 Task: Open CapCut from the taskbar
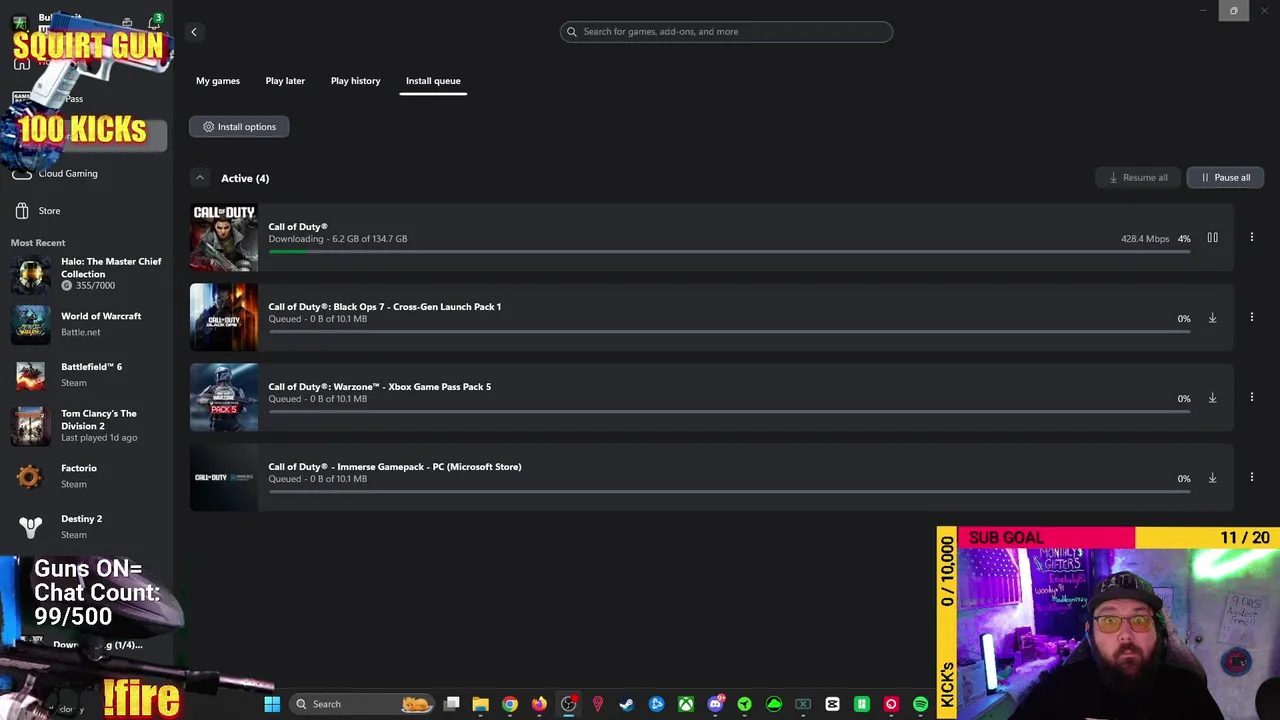832,704
